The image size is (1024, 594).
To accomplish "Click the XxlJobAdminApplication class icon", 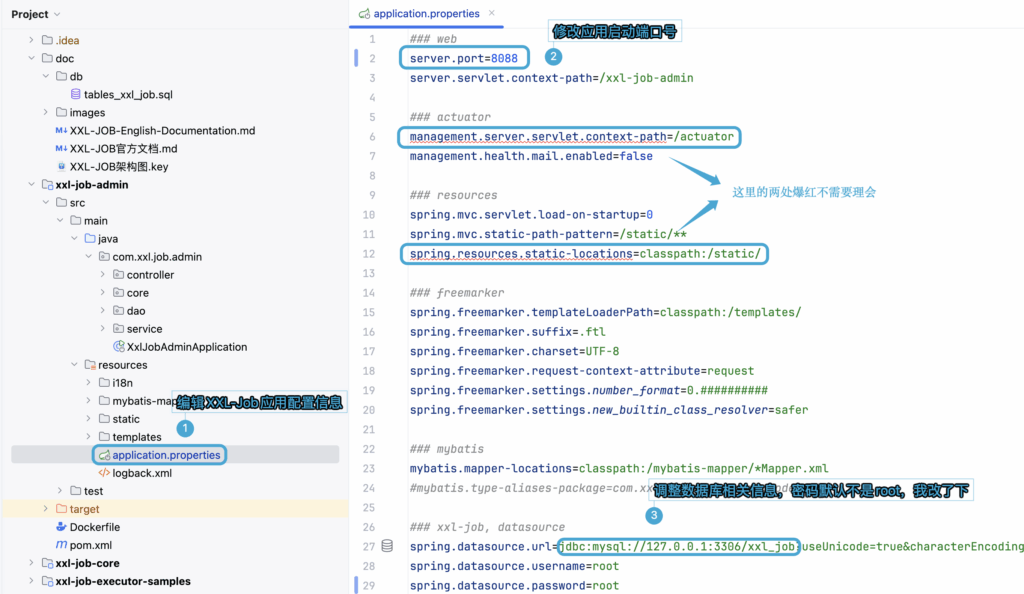I will point(118,347).
